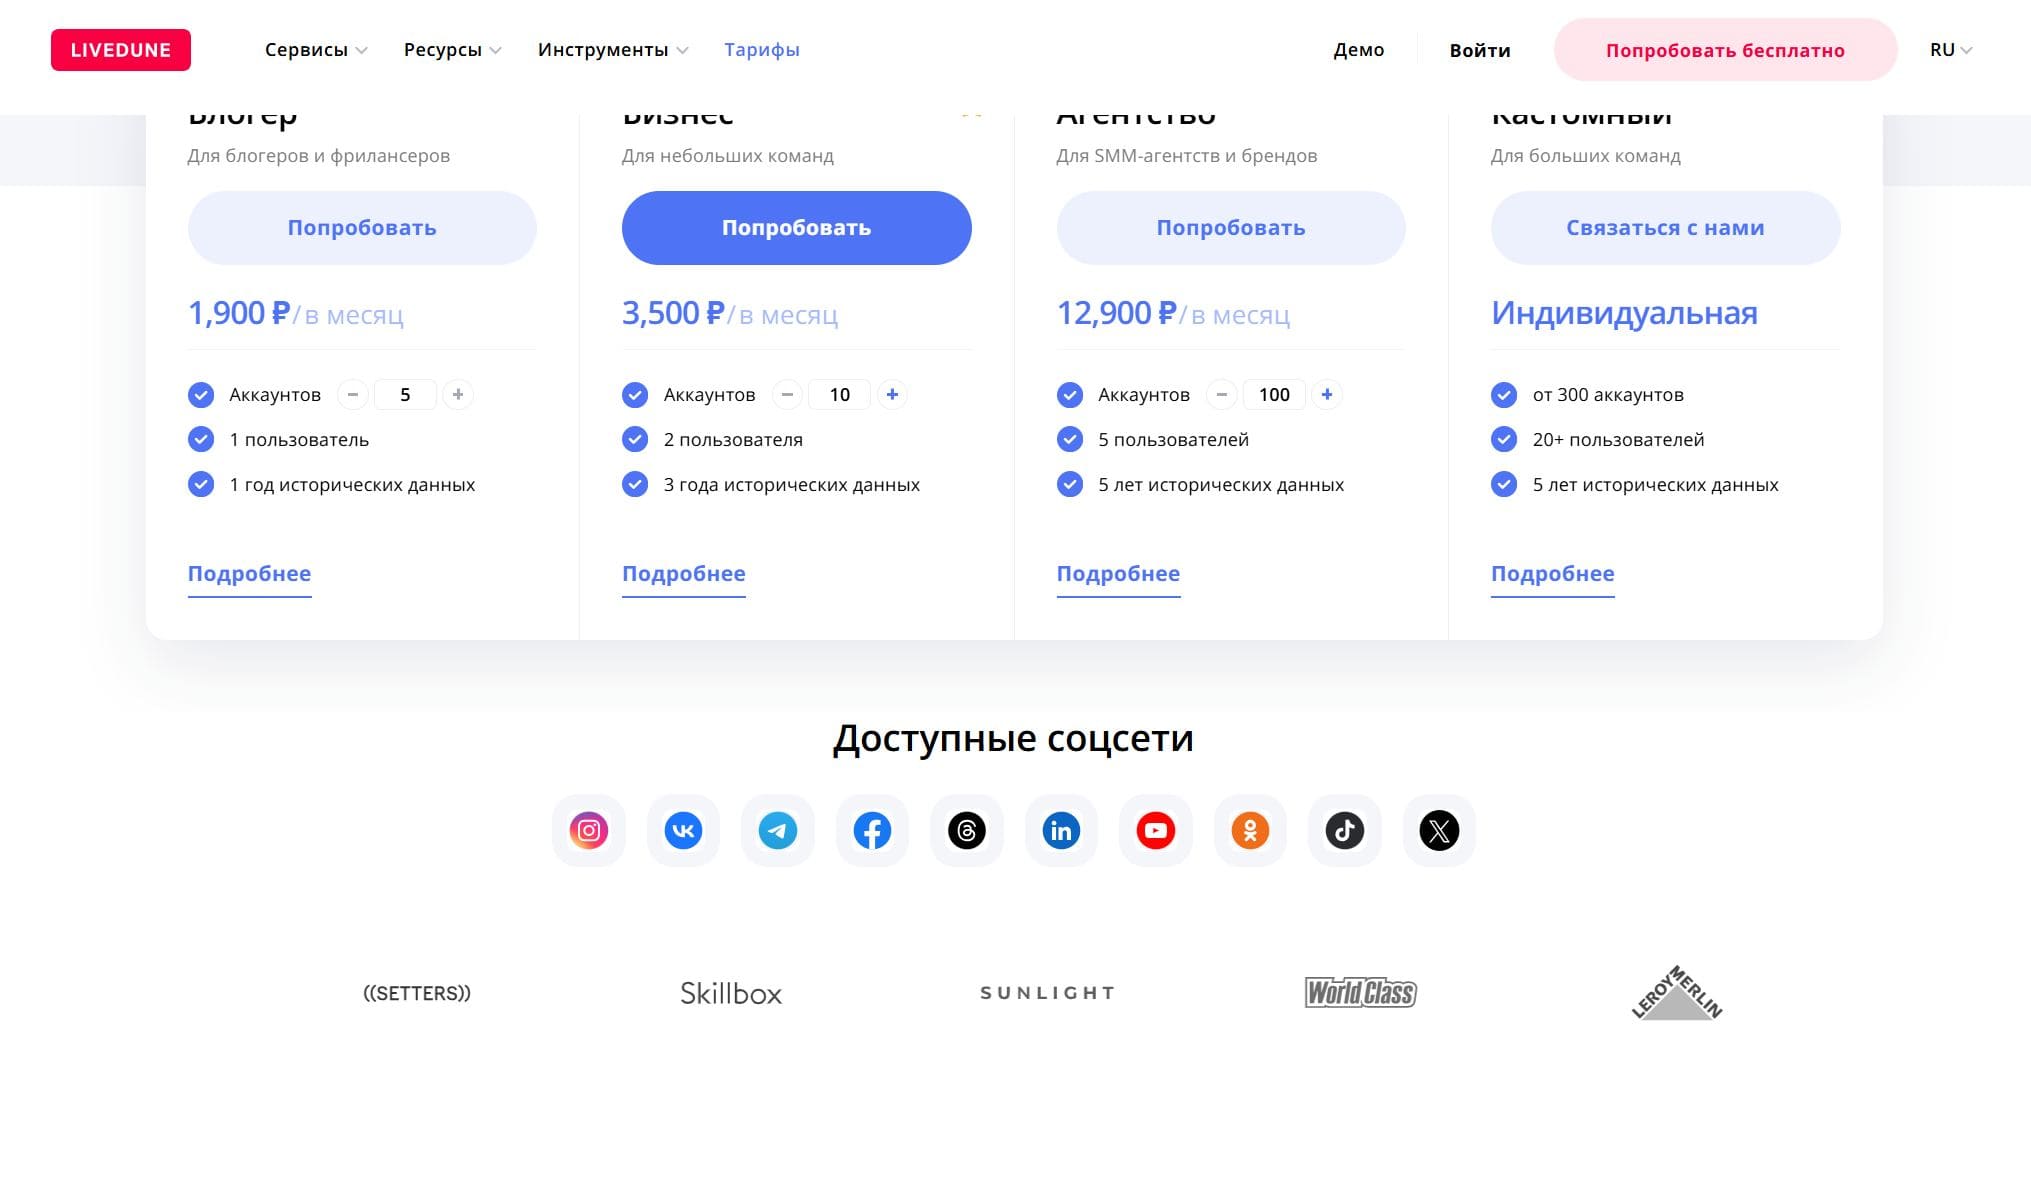Click the X (Twitter) icon
Image resolution: width=2031 pixels, height=1200 pixels.
(1439, 831)
